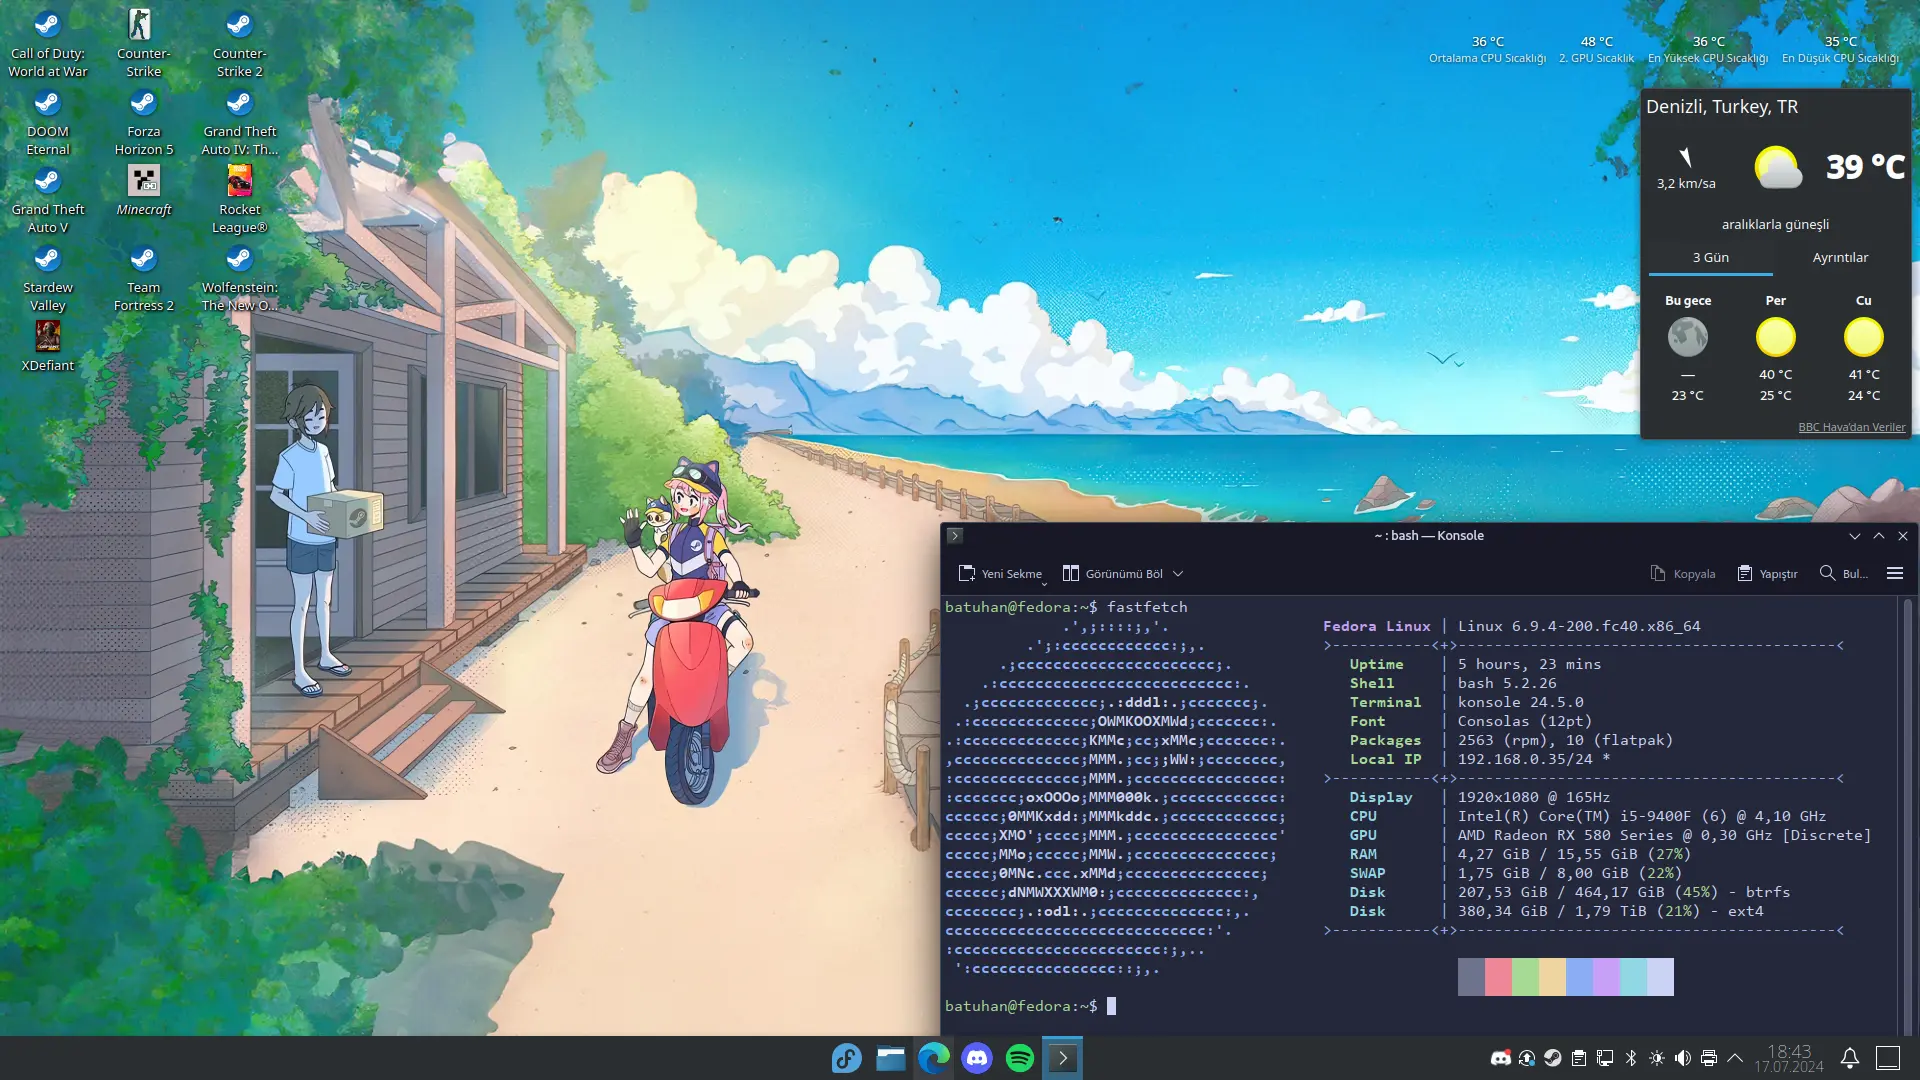
Task: Click the 2. GPU Sıcaklık sensor reading
Action: (1597, 49)
